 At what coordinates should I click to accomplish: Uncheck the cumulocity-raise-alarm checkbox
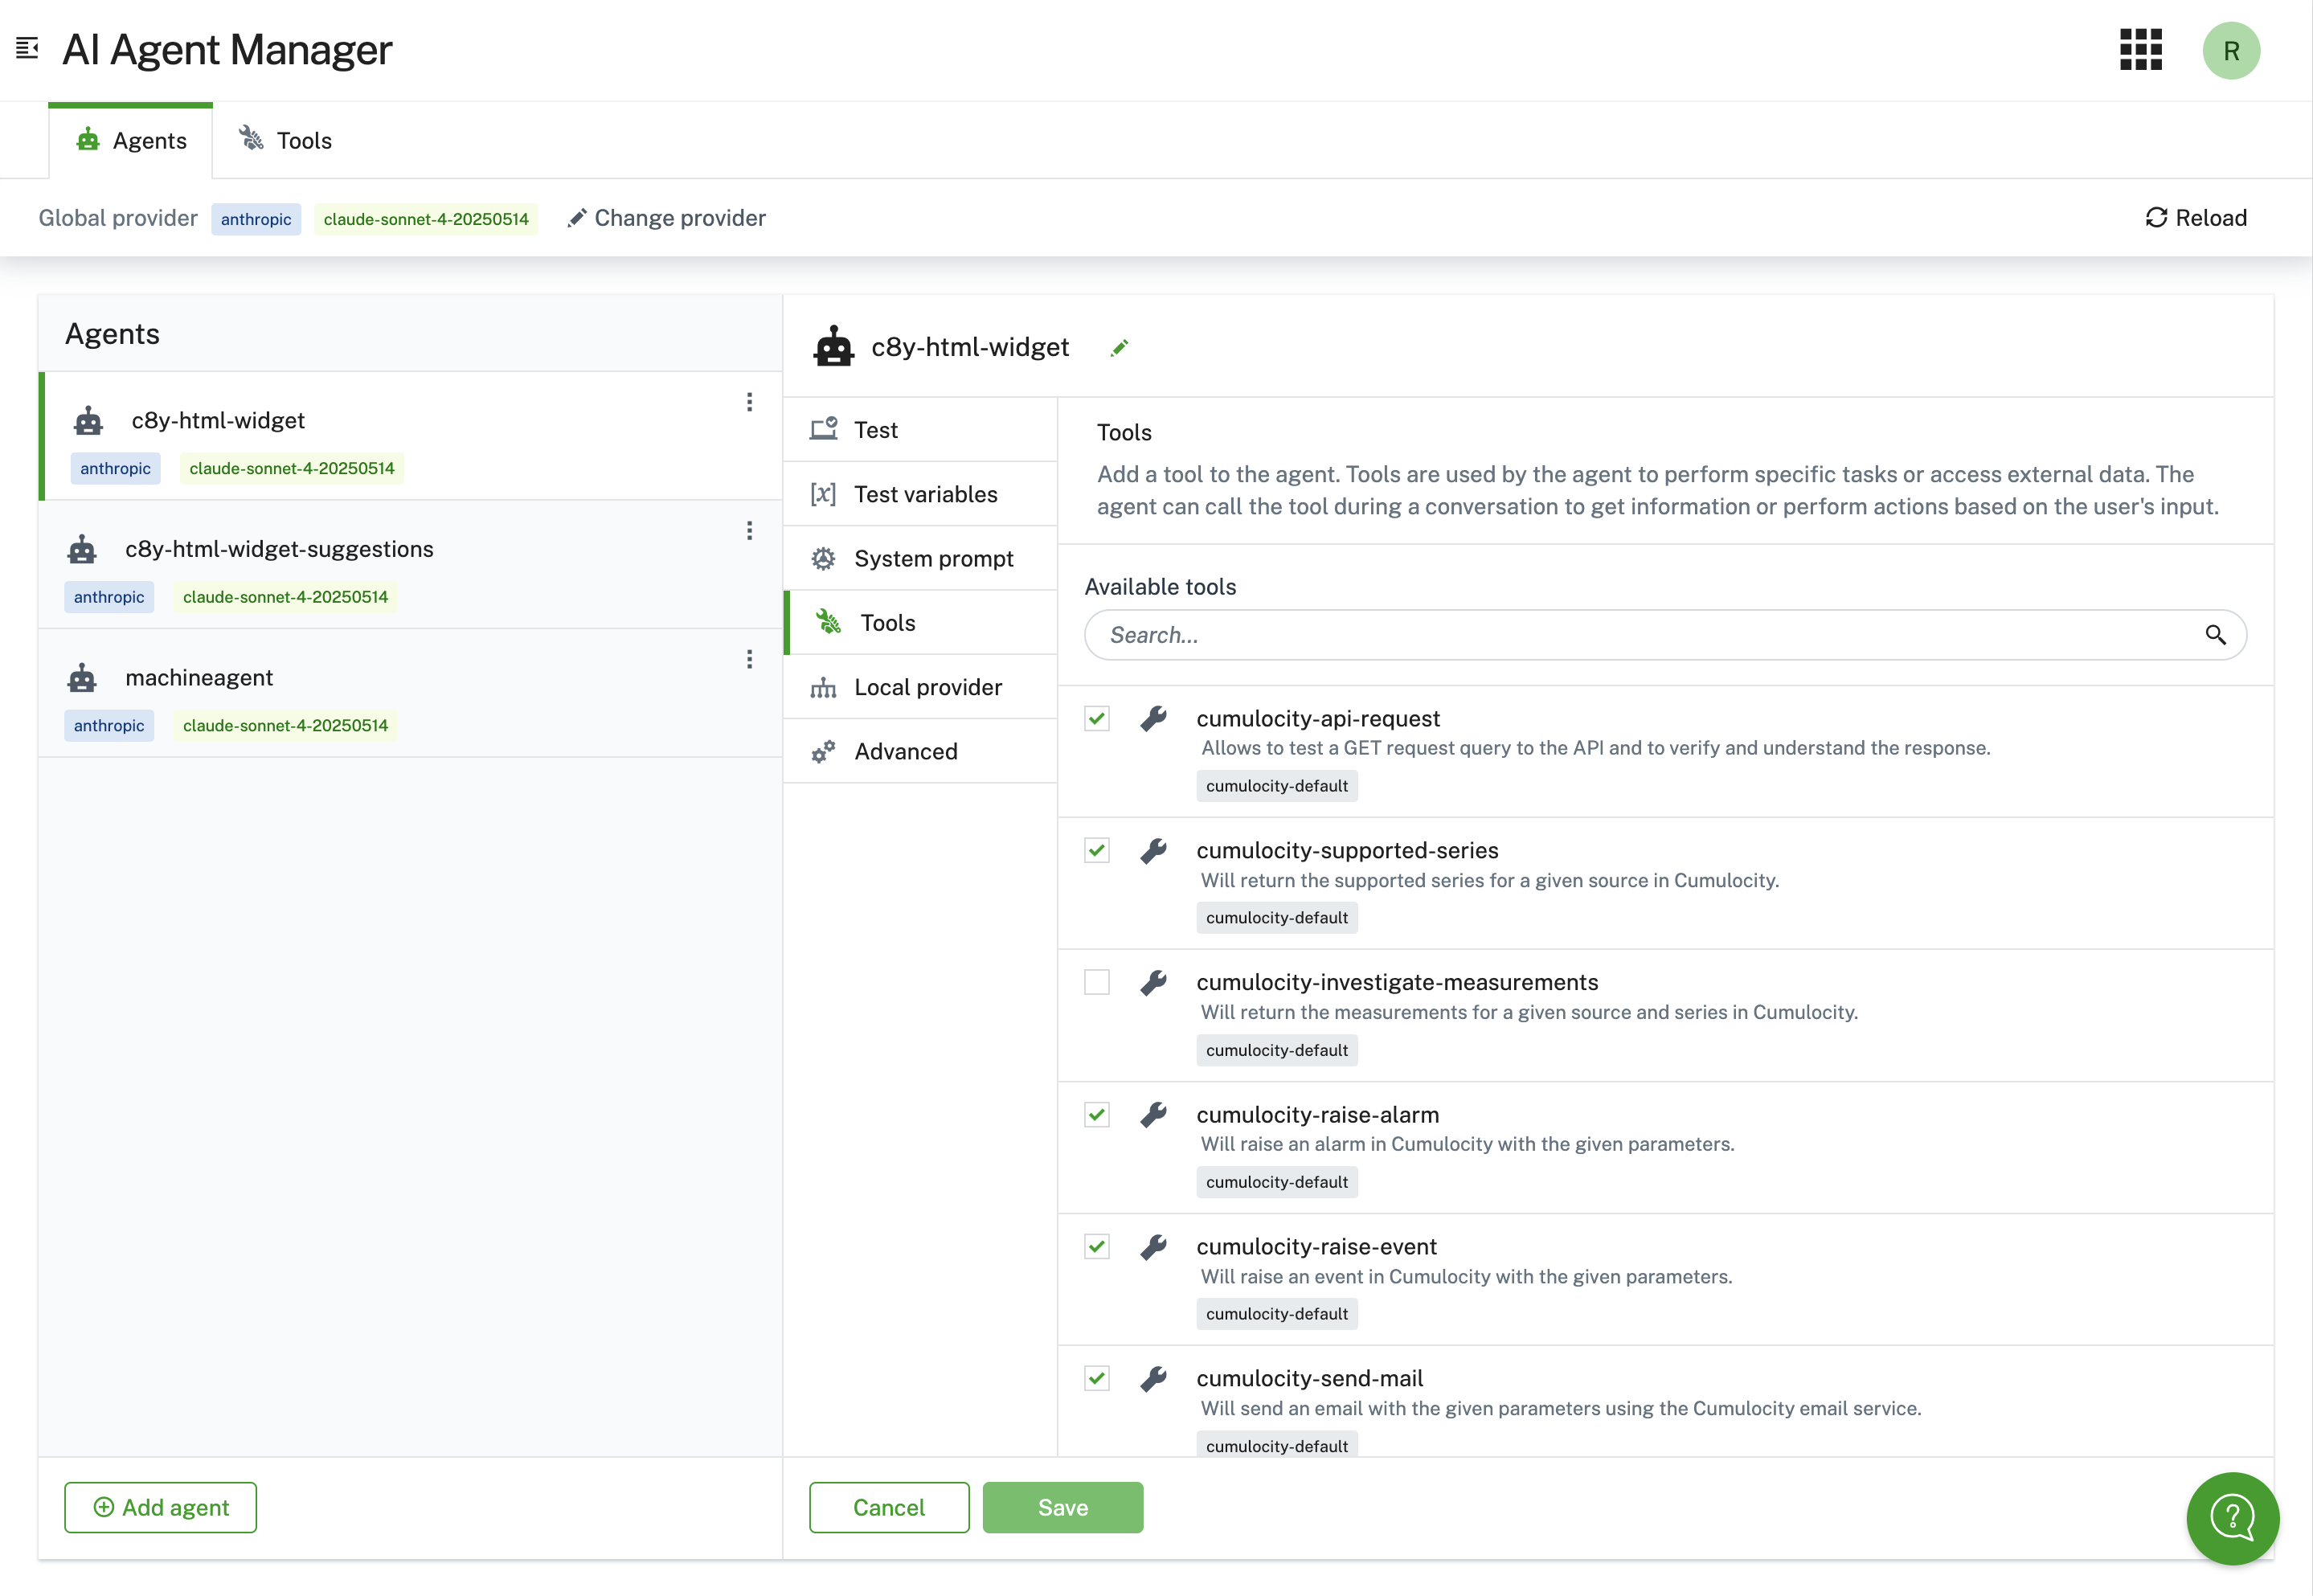[1097, 1114]
